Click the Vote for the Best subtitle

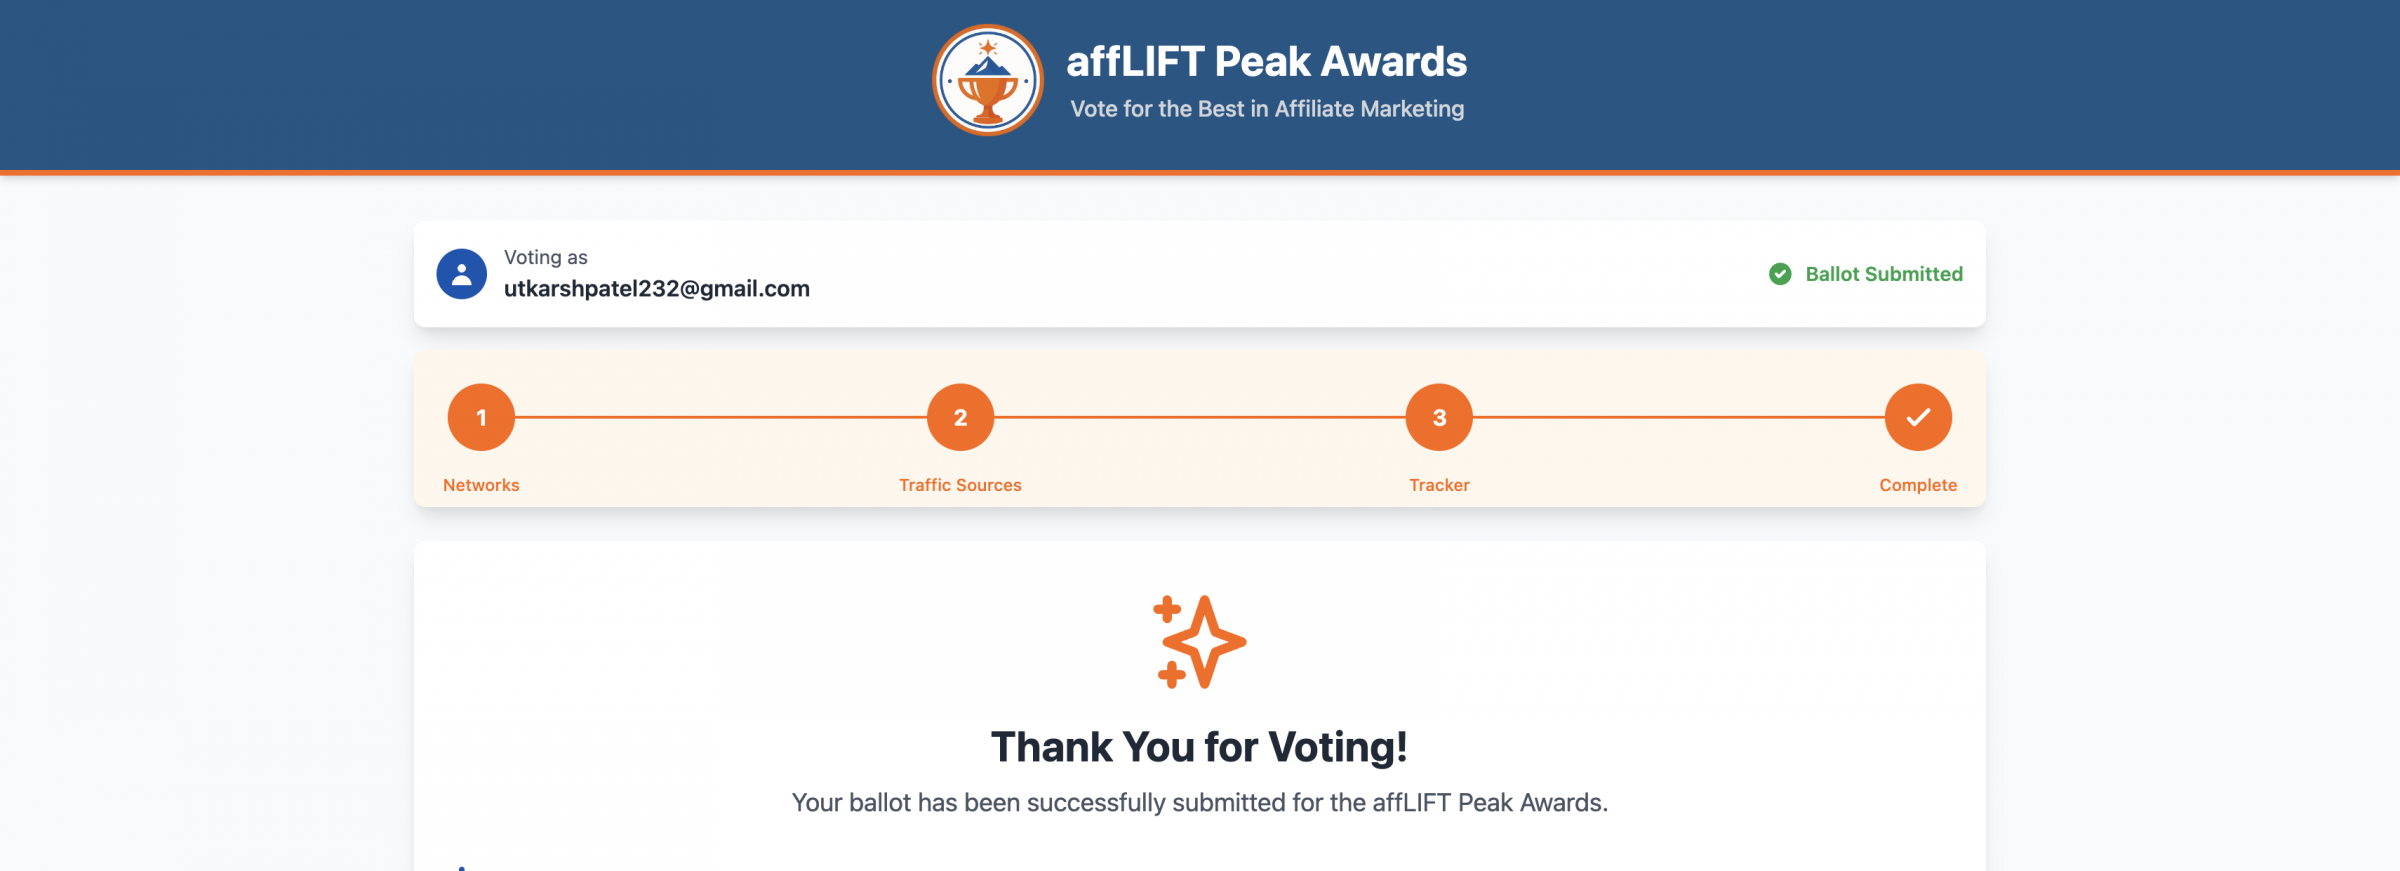click(1267, 109)
